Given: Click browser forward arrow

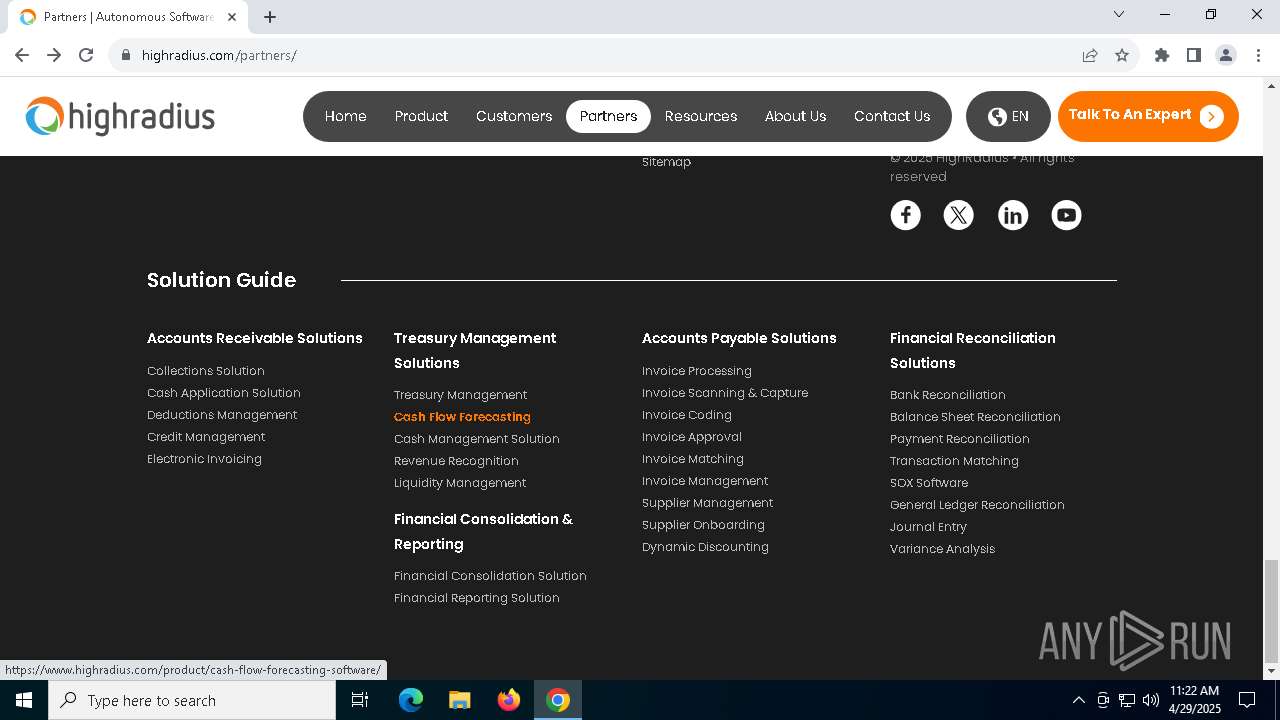Looking at the screenshot, I should click(x=54, y=55).
